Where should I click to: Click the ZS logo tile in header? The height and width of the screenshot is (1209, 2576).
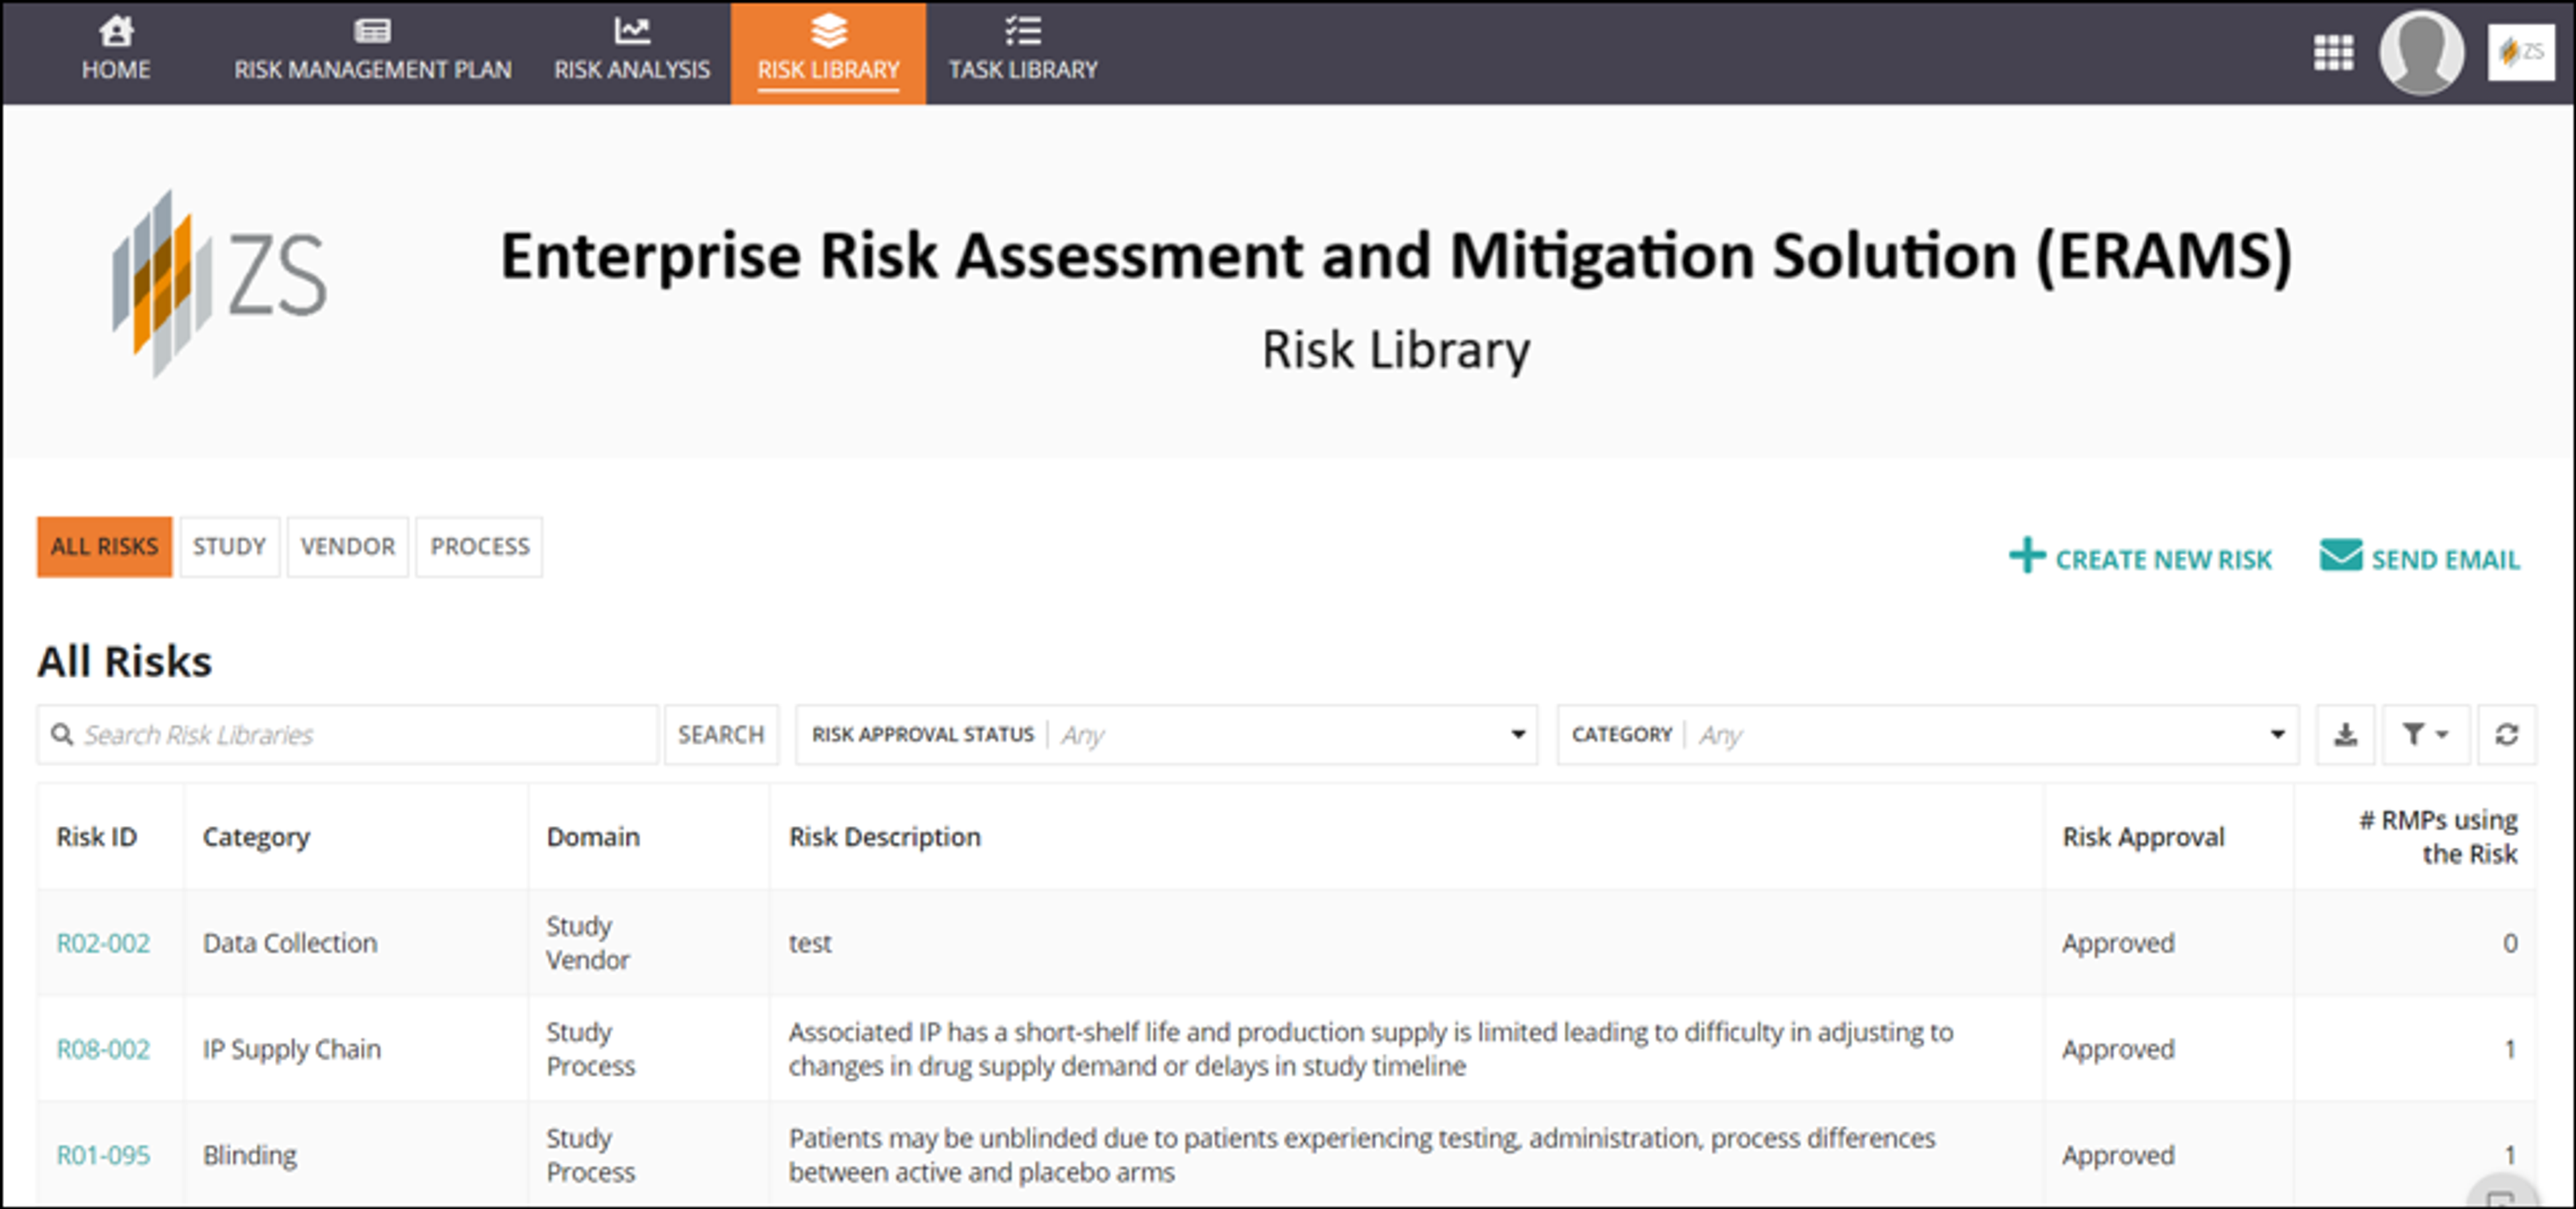point(2521,52)
